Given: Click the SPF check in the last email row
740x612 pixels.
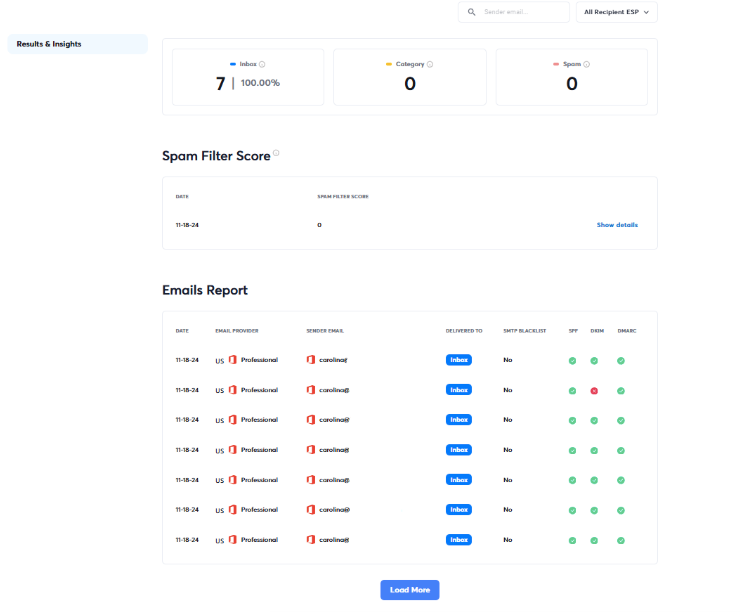Looking at the screenshot, I should (x=572, y=540).
